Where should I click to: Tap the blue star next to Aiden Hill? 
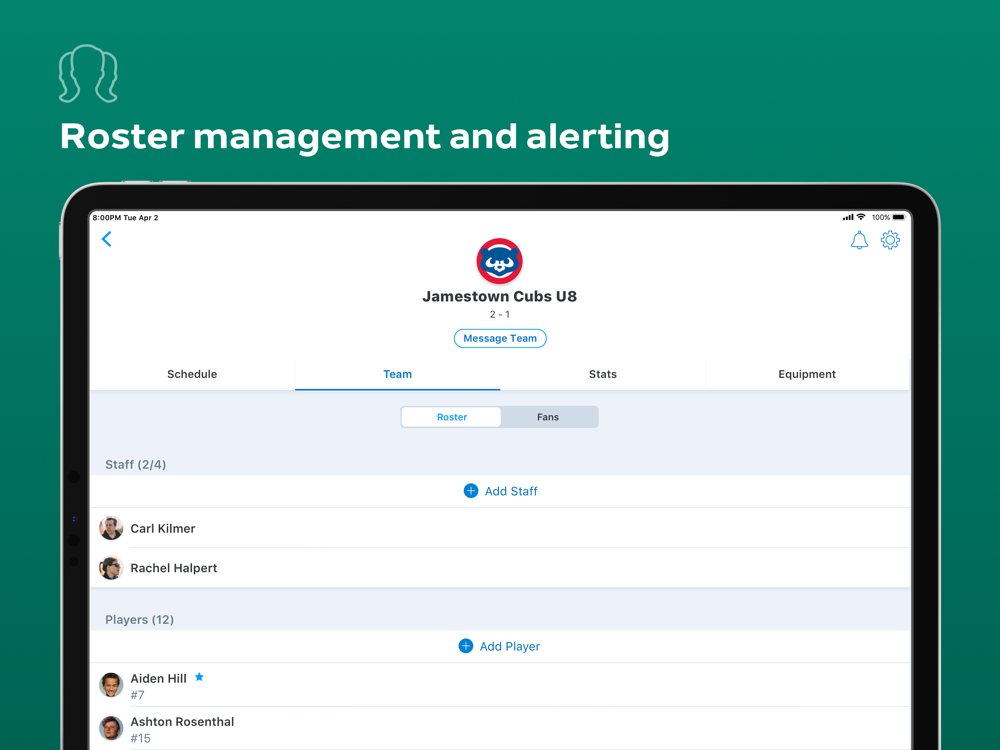point(199,677)
